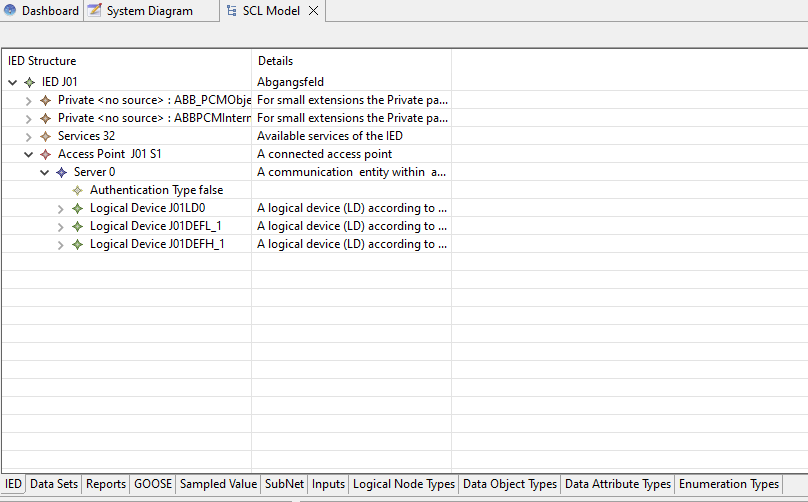Screen dimensions: 808x502
Task: Click the Logical Device J01DEFL_1 icon
Action: 78,226
